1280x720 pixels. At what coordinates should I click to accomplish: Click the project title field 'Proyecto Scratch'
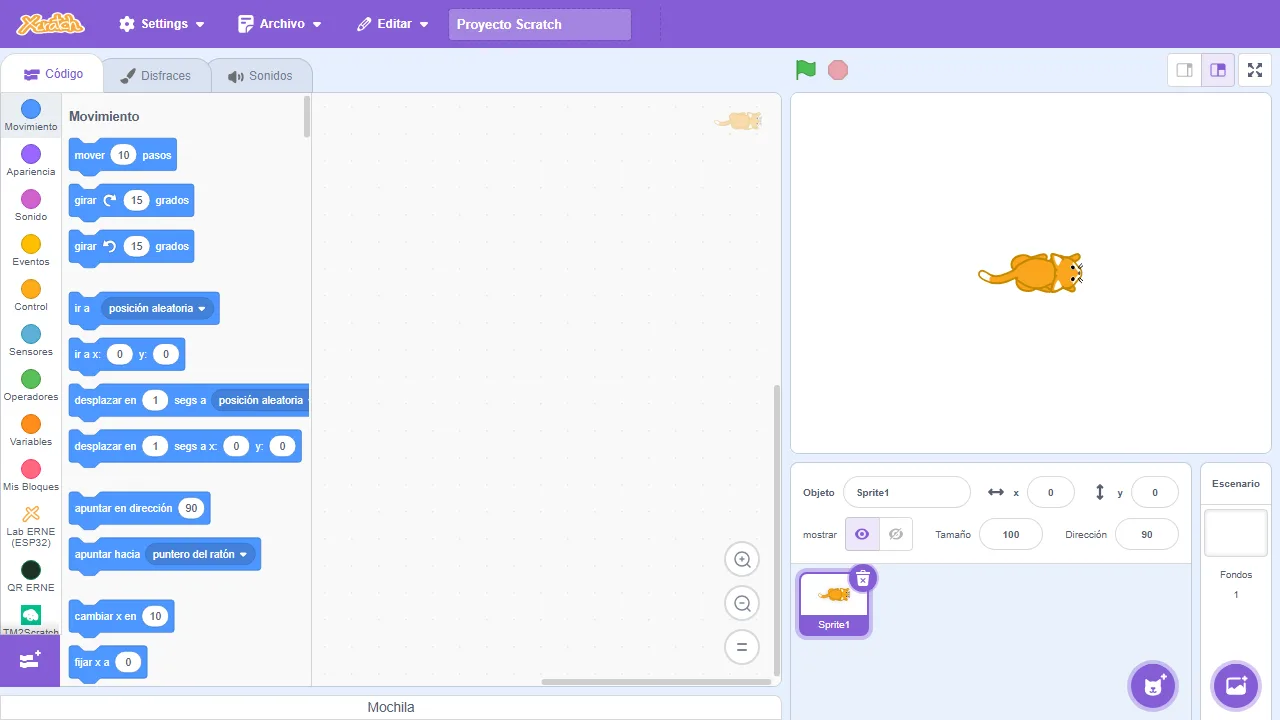540,24
